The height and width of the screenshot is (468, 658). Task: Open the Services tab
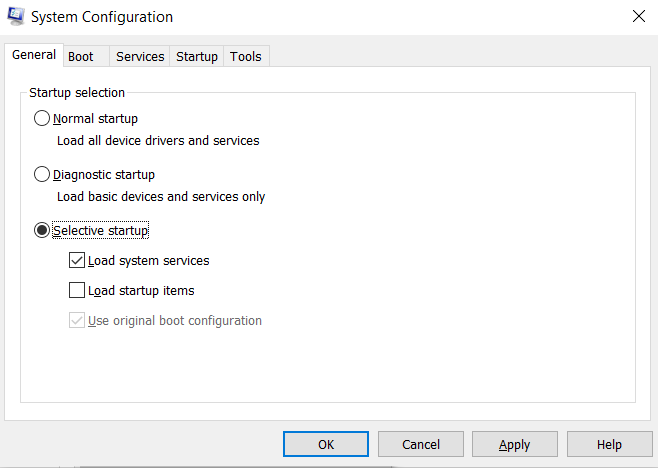(x=140, y=57)
